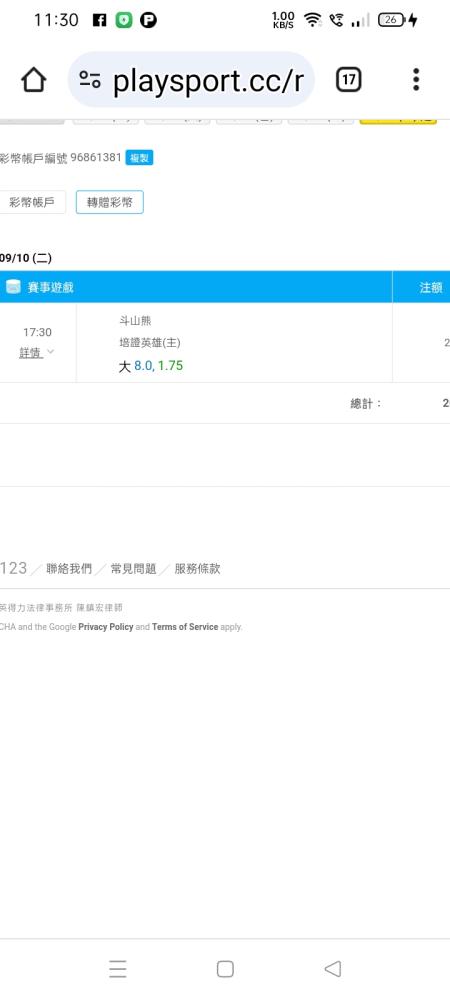Open the 聯絡我們 contact link
Screen dimensions: 450x1000
(69, 569)
